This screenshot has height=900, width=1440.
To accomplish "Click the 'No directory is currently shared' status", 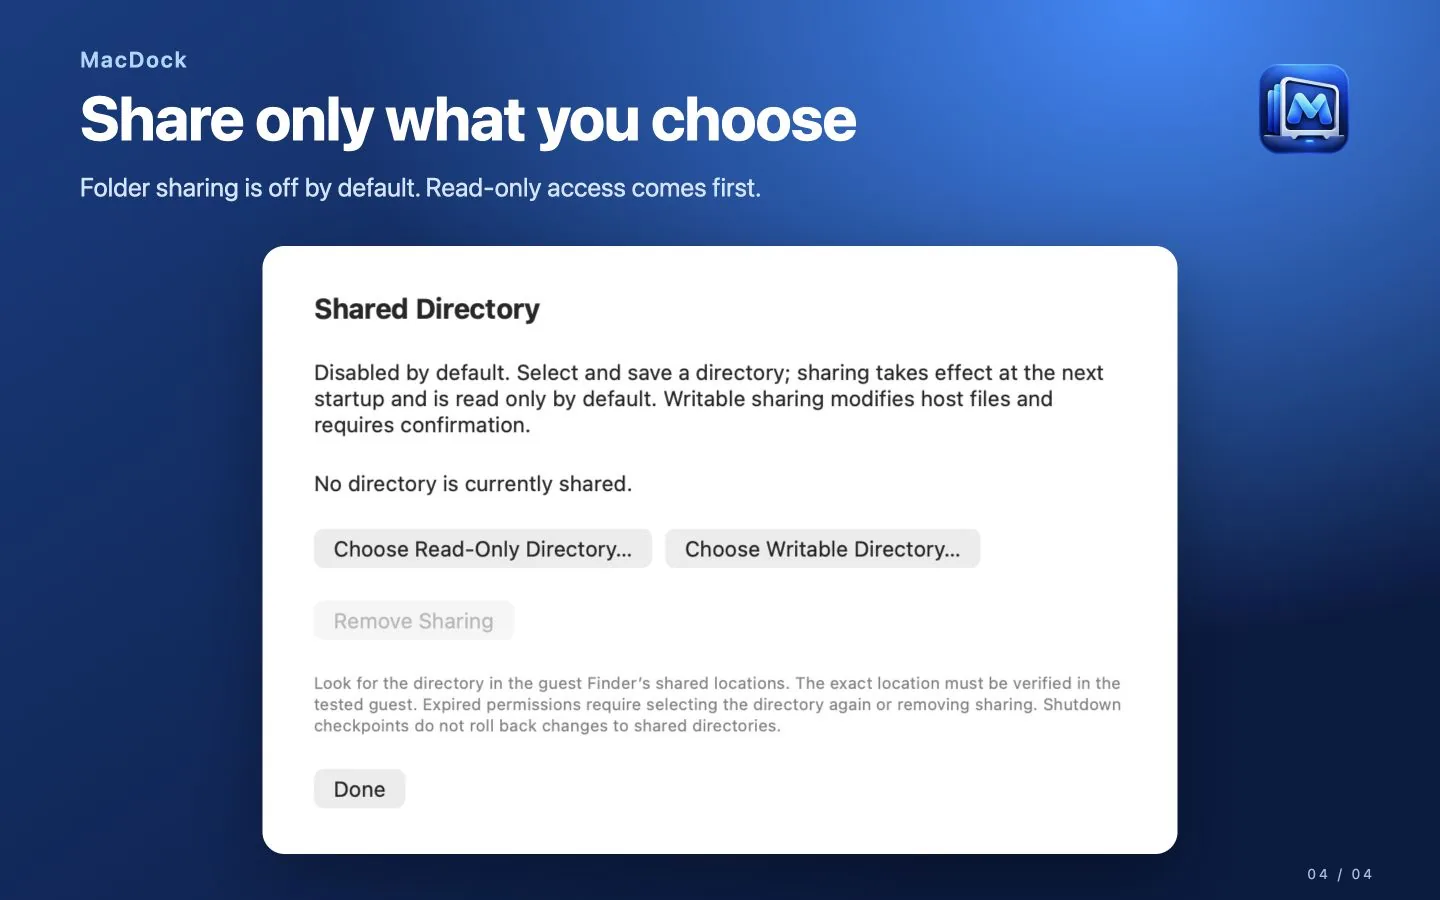I will point(473,484).
